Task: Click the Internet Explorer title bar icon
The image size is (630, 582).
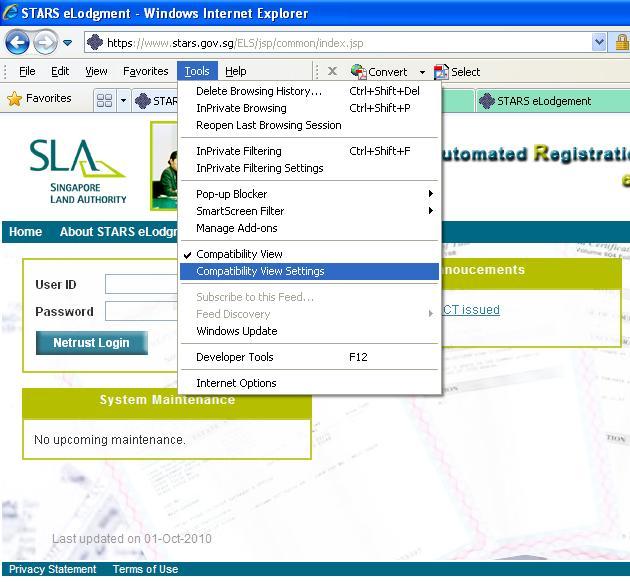Action: click(x=10, y=13)
